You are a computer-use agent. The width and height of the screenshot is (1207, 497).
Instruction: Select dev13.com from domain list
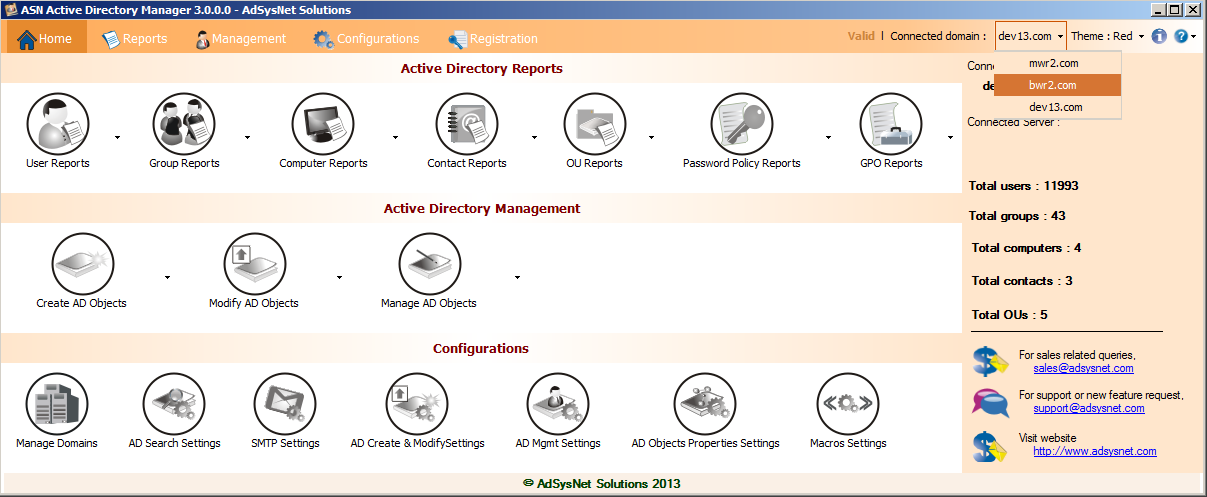point(1058,107)
